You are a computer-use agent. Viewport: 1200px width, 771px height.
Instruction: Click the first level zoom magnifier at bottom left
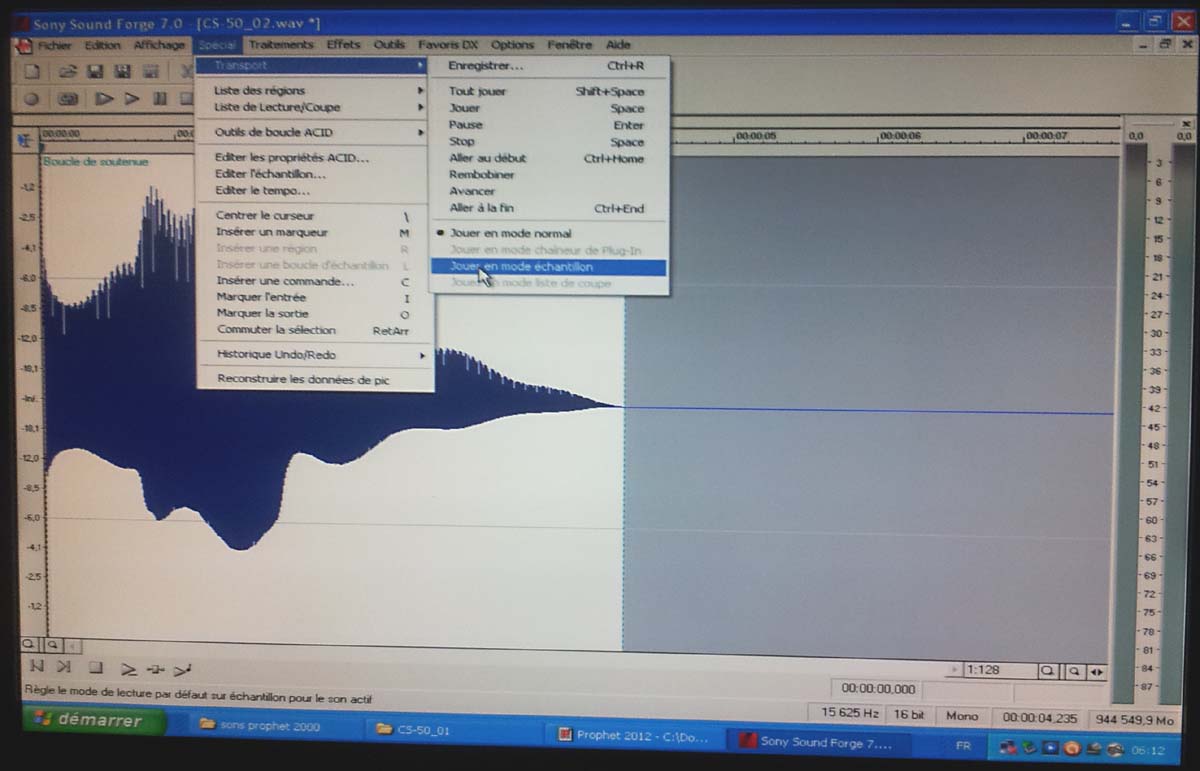coord(29,645)
